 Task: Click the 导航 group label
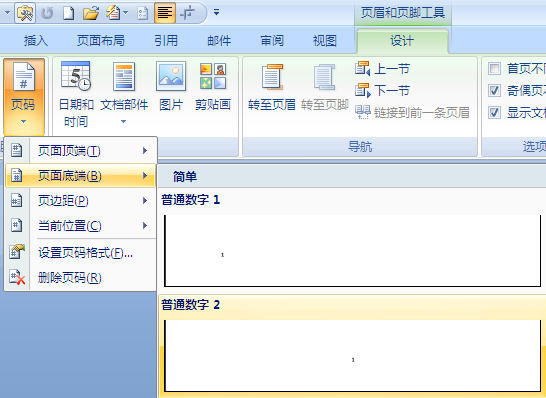click(360, 147)
